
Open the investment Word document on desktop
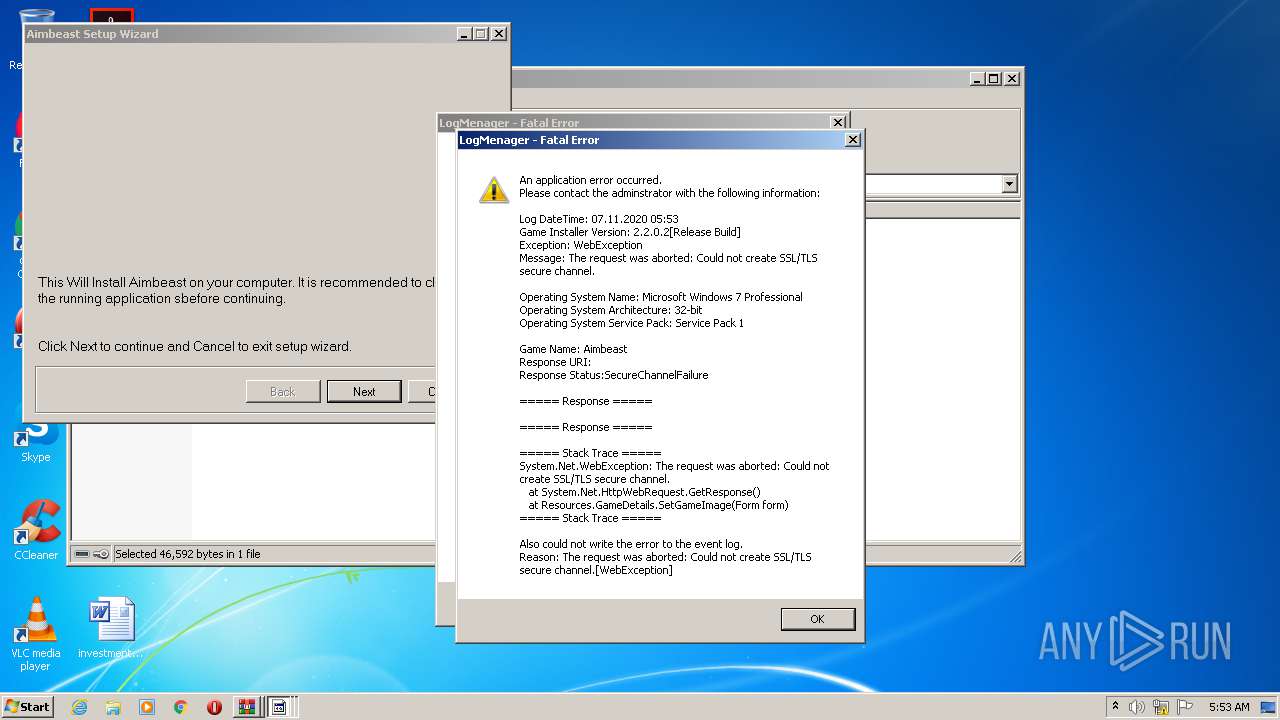pos(110,629)
